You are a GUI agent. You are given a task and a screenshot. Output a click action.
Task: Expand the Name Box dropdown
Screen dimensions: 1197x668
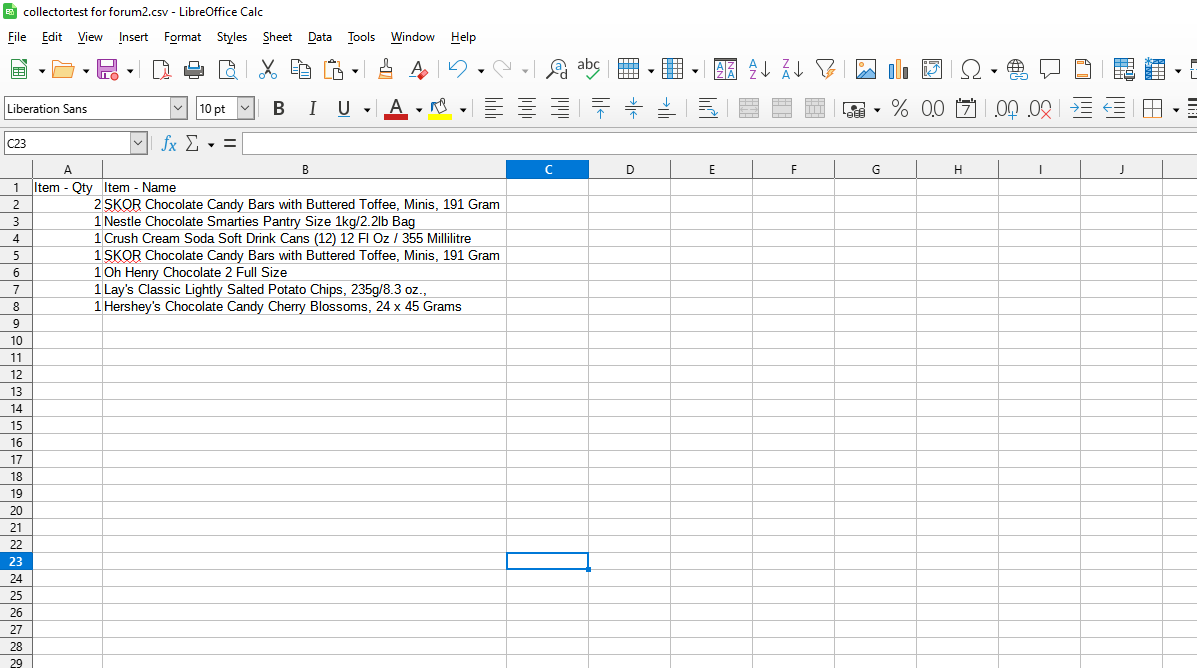pos(137,144)
